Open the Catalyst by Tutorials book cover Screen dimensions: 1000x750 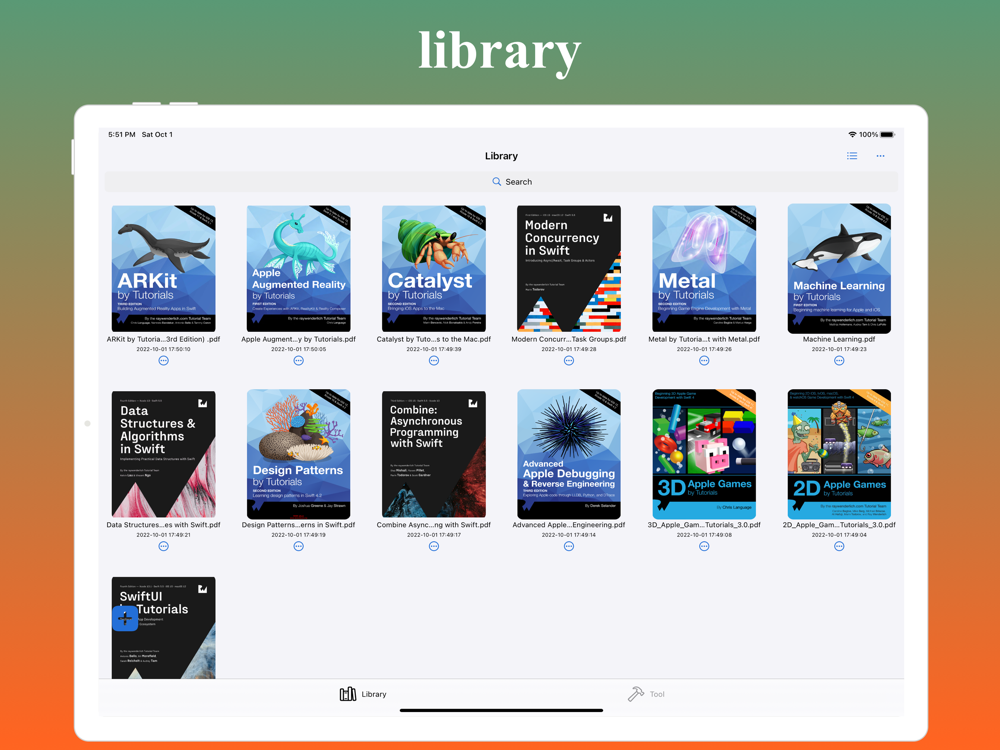pos(434,268)
